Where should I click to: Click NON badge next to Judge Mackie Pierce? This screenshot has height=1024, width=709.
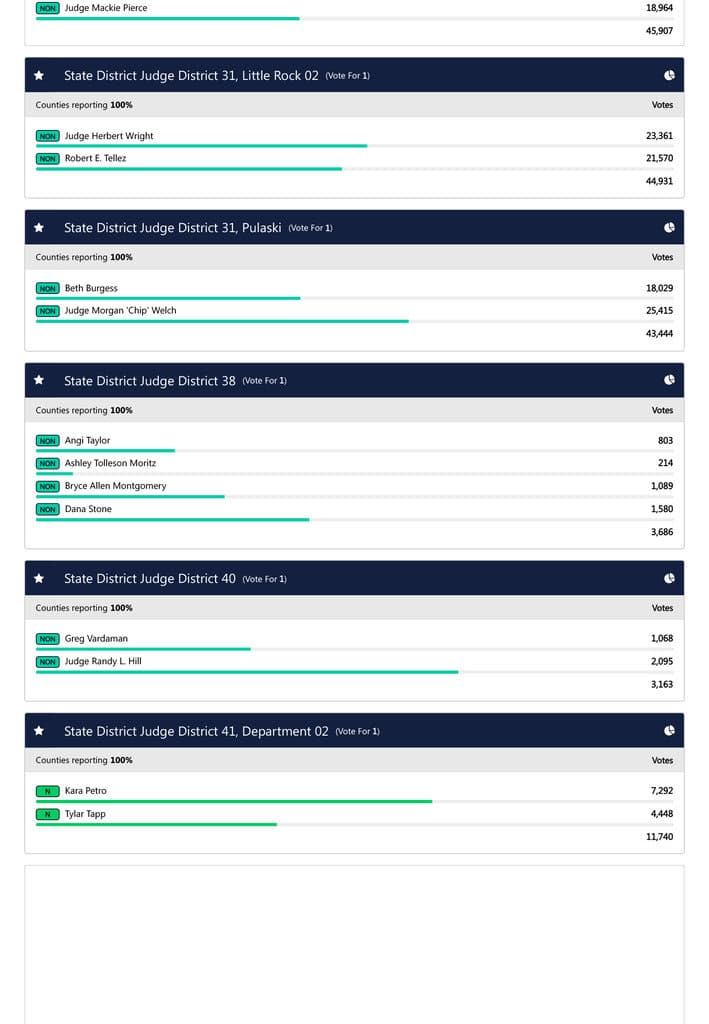click(47, 8)
